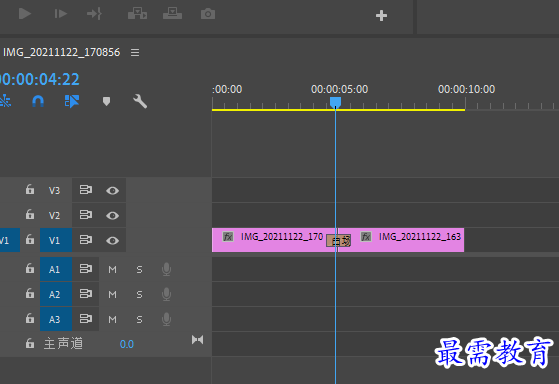Toggle track targeting for V1
Screen dimensions: 559x384
56,240
